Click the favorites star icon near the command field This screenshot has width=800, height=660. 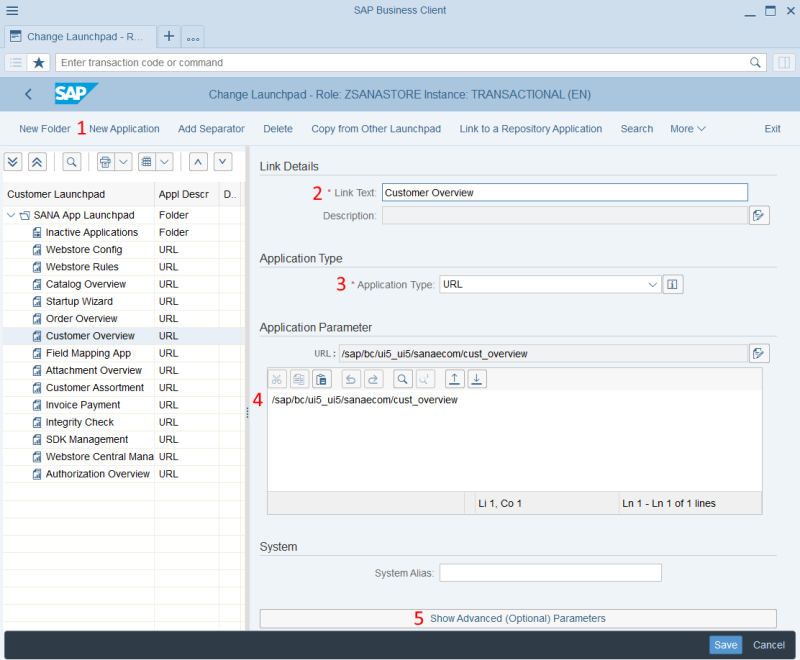coord(39,62)
